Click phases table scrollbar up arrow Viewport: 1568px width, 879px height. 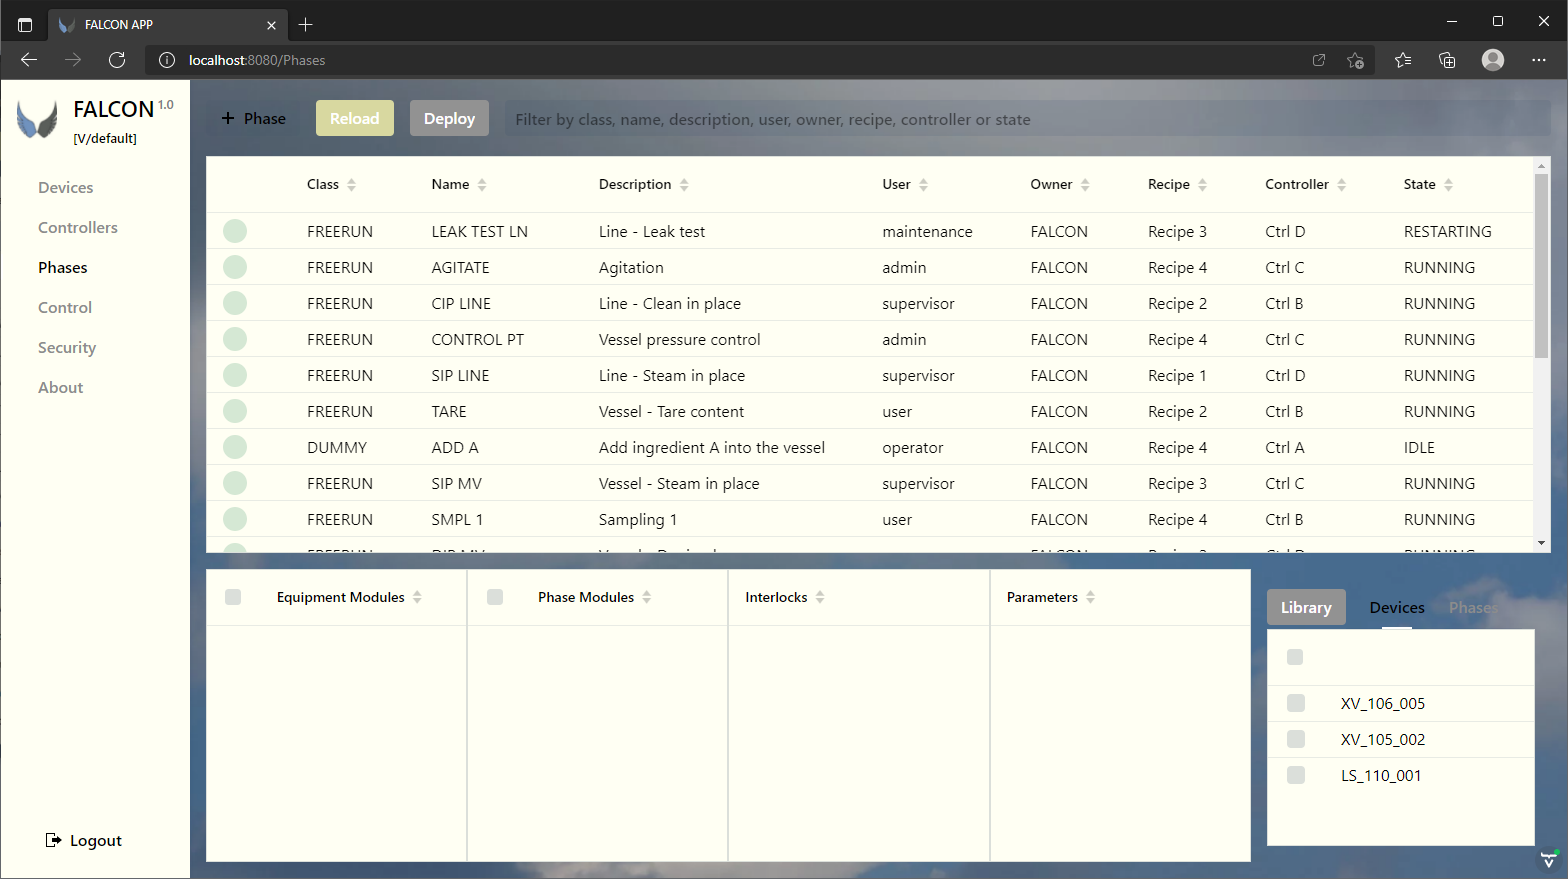tap(1541, 165)
